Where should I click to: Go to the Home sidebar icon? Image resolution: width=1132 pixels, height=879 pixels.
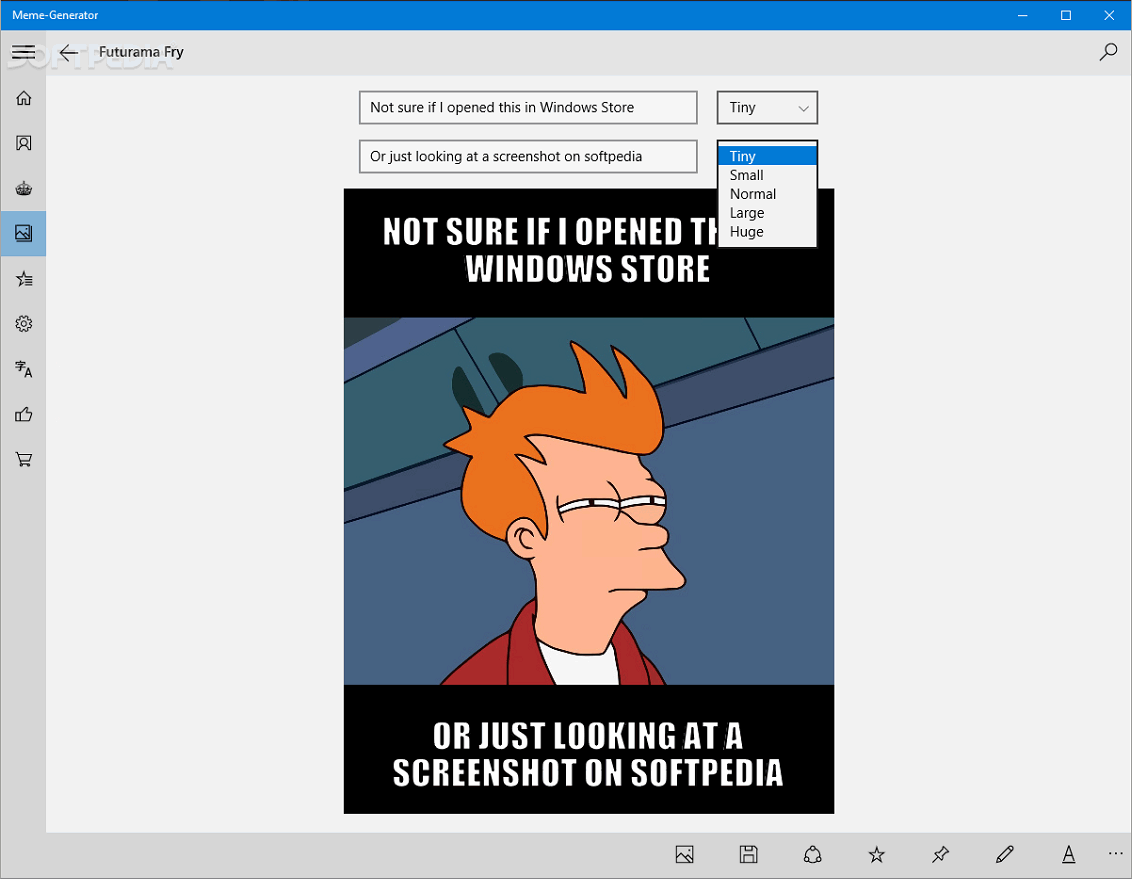point(24,98)
